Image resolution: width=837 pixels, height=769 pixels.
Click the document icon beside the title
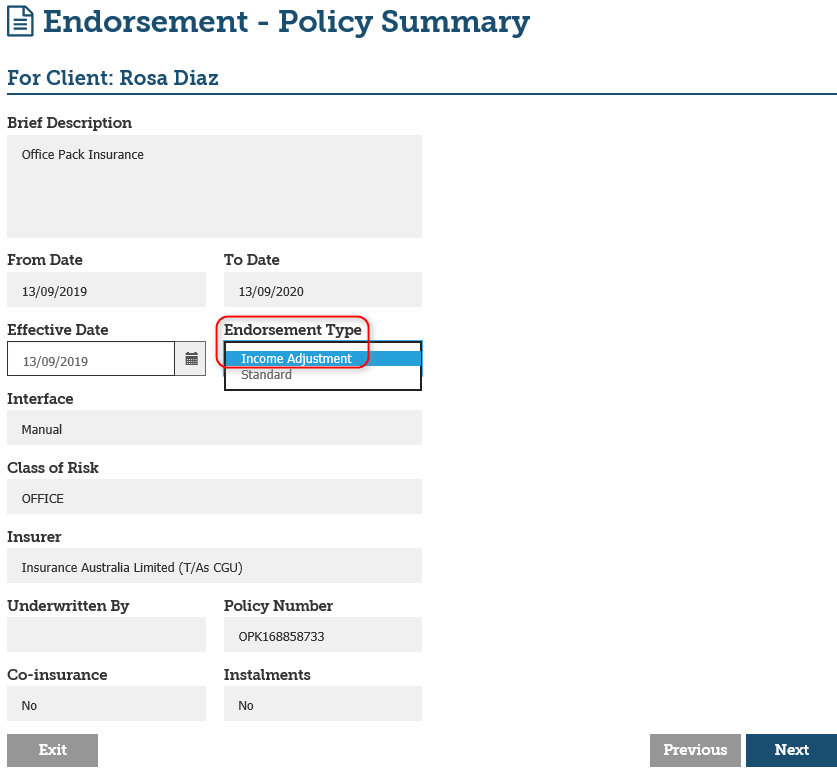(x=21, y=22)
